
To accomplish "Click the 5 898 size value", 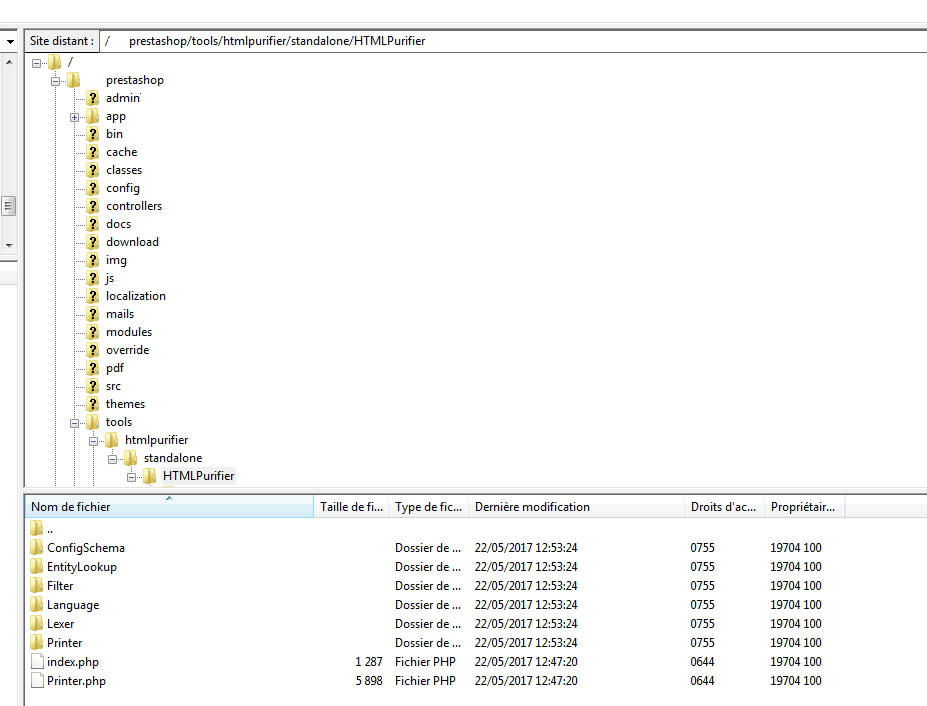I will point(369,681).
